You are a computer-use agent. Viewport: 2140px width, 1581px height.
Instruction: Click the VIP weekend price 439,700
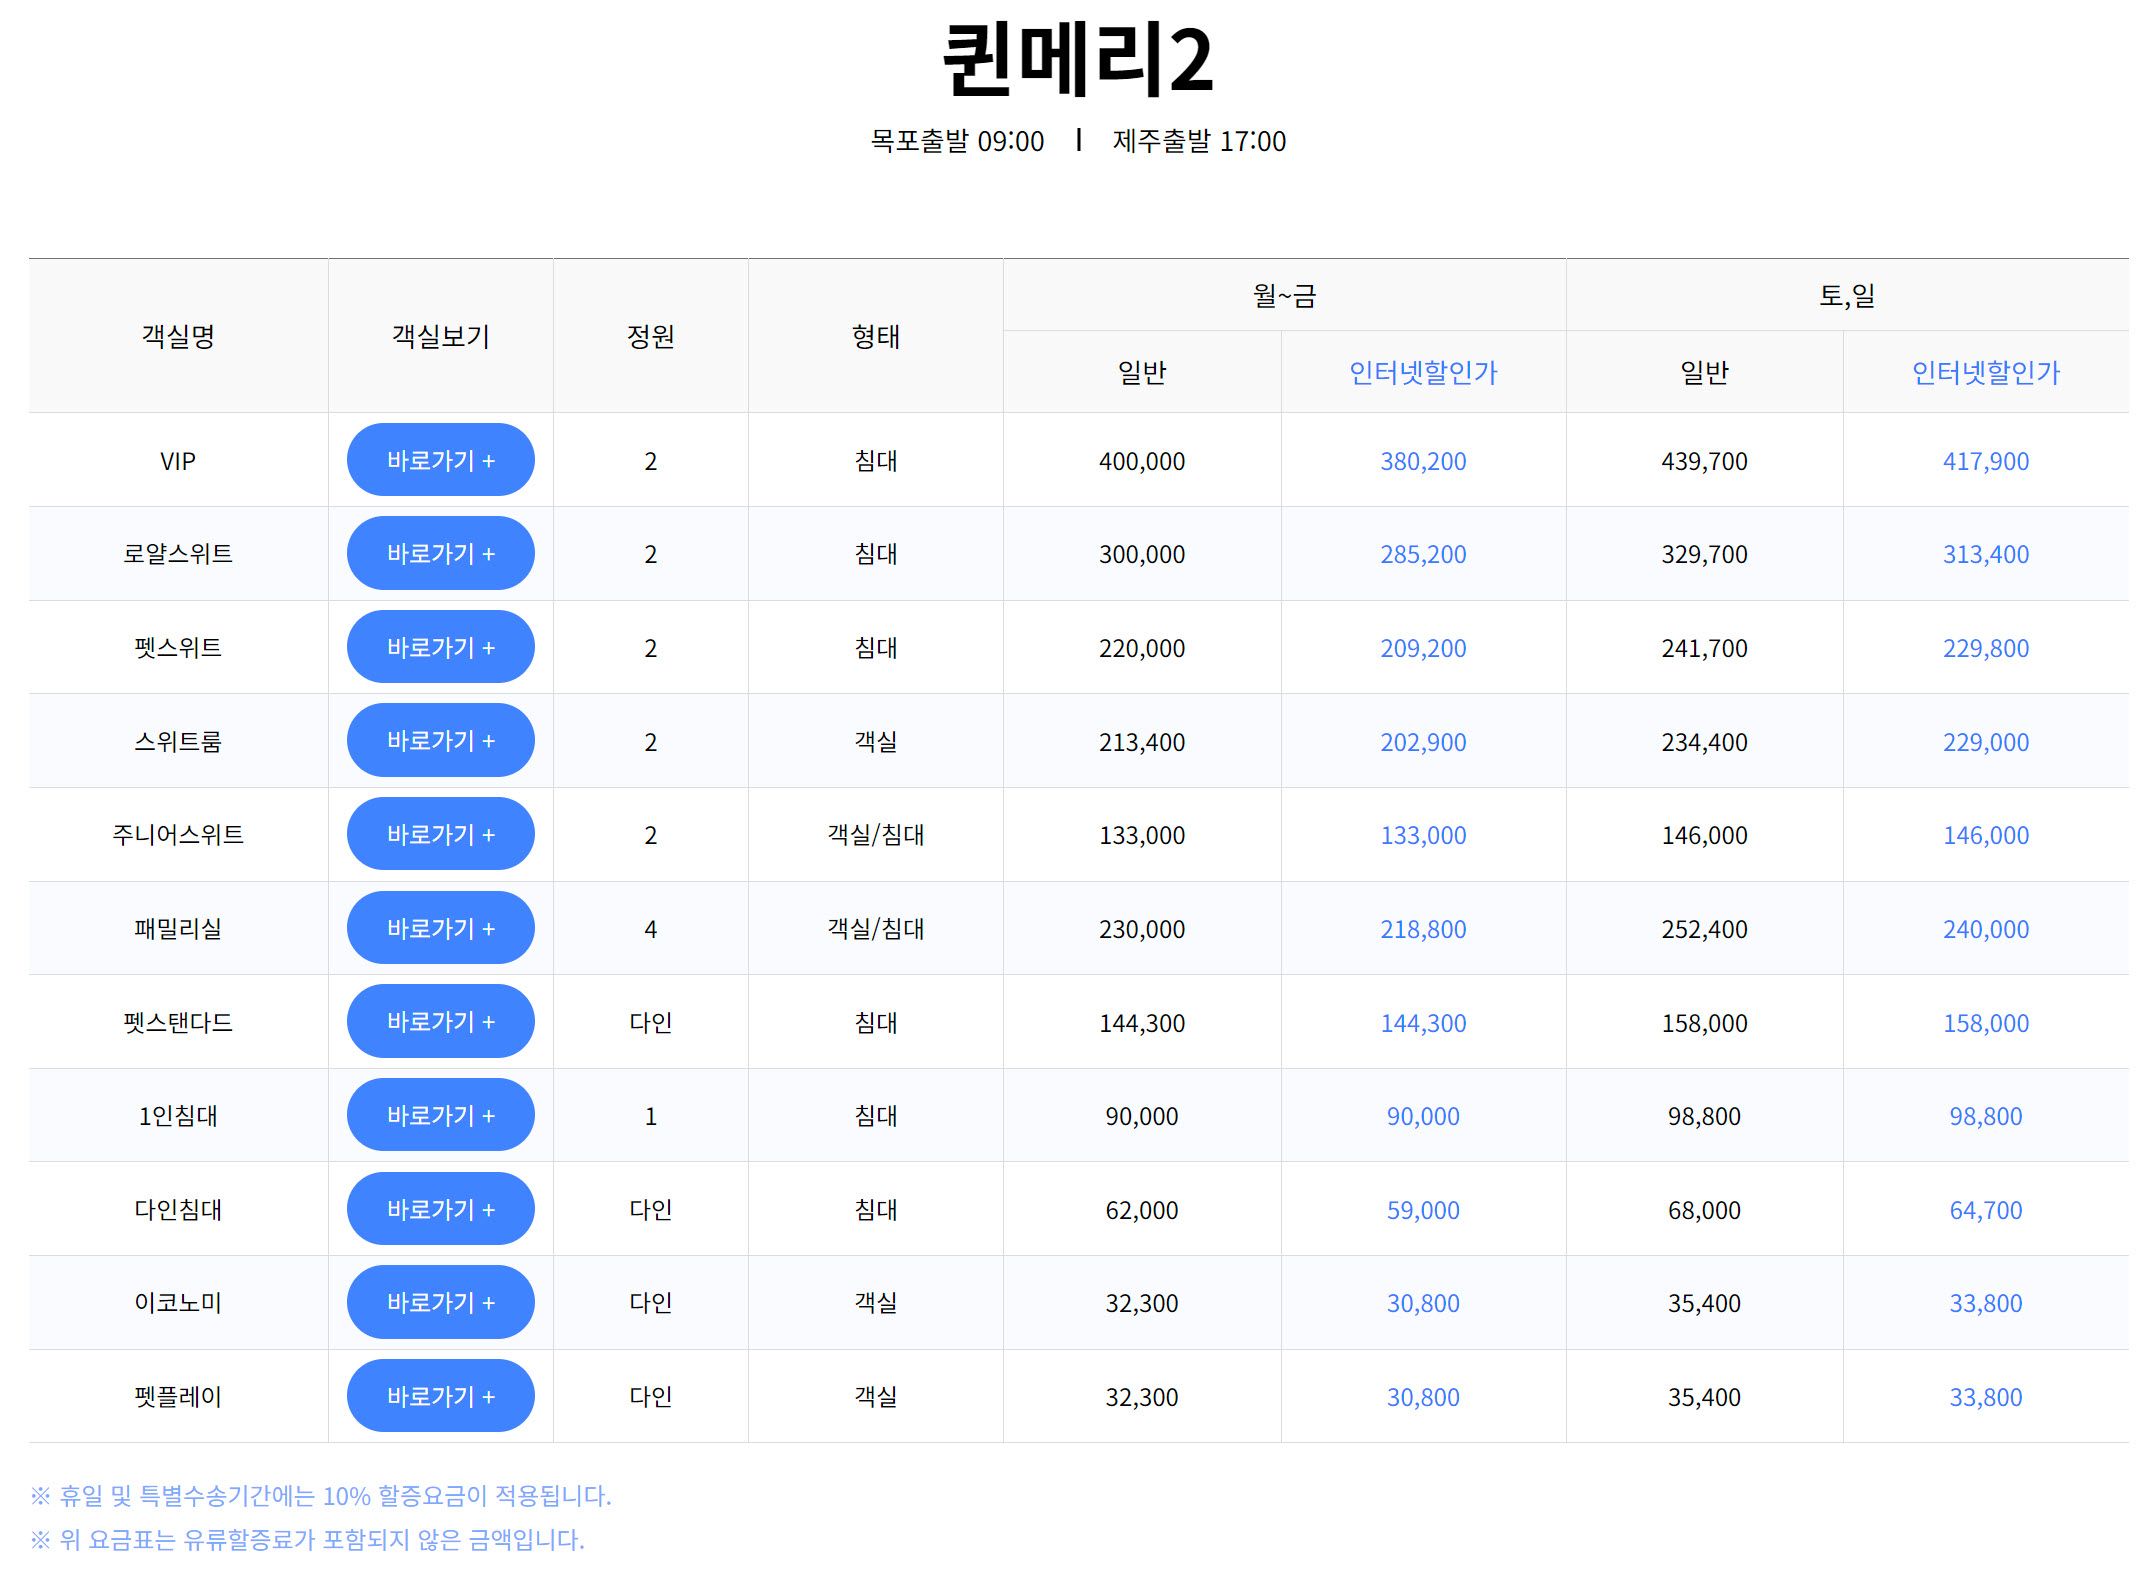coord(1705,461)
